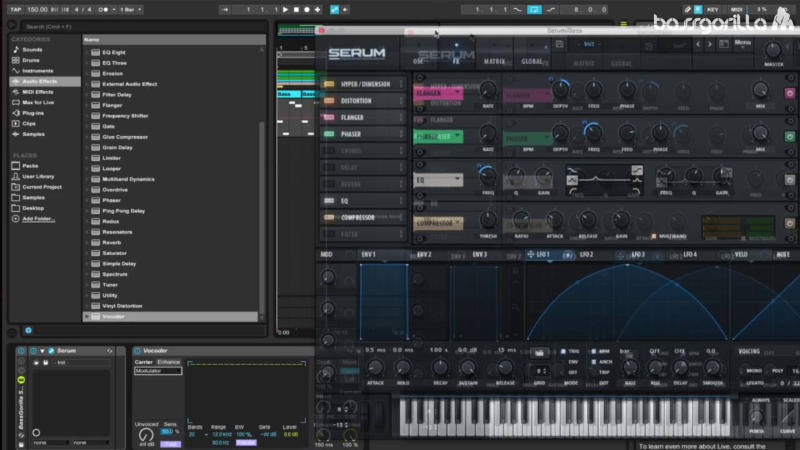800x450 pixels.
Task: Toggle the Phaser effect power button
Action: pyautogui.click(x=789, y=137)
